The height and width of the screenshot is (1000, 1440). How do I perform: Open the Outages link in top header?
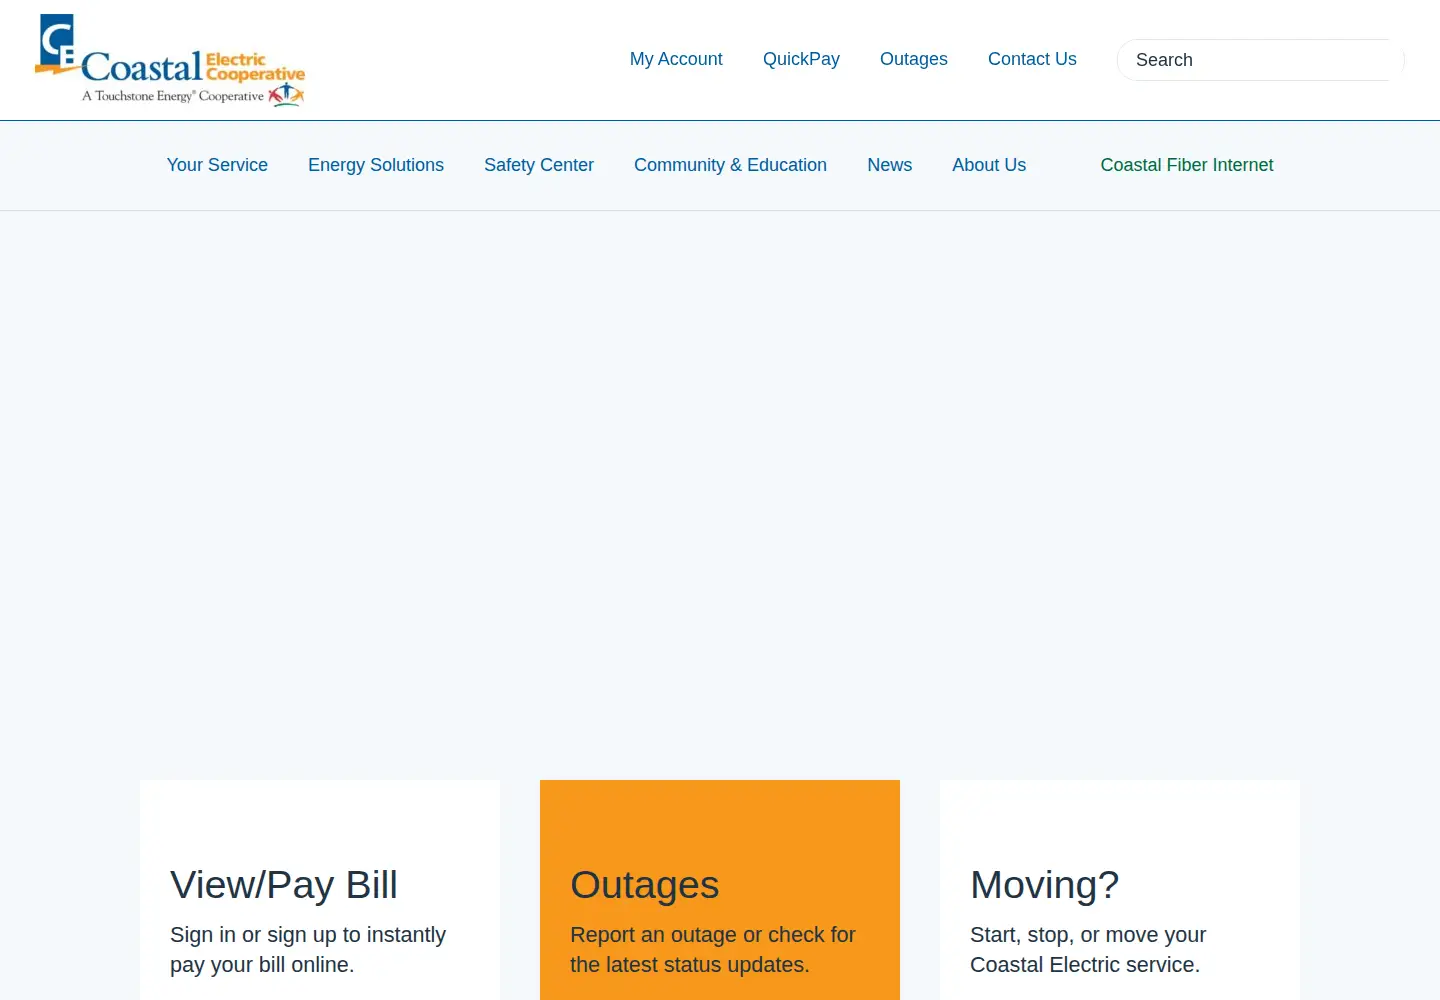tap(914, 59)
